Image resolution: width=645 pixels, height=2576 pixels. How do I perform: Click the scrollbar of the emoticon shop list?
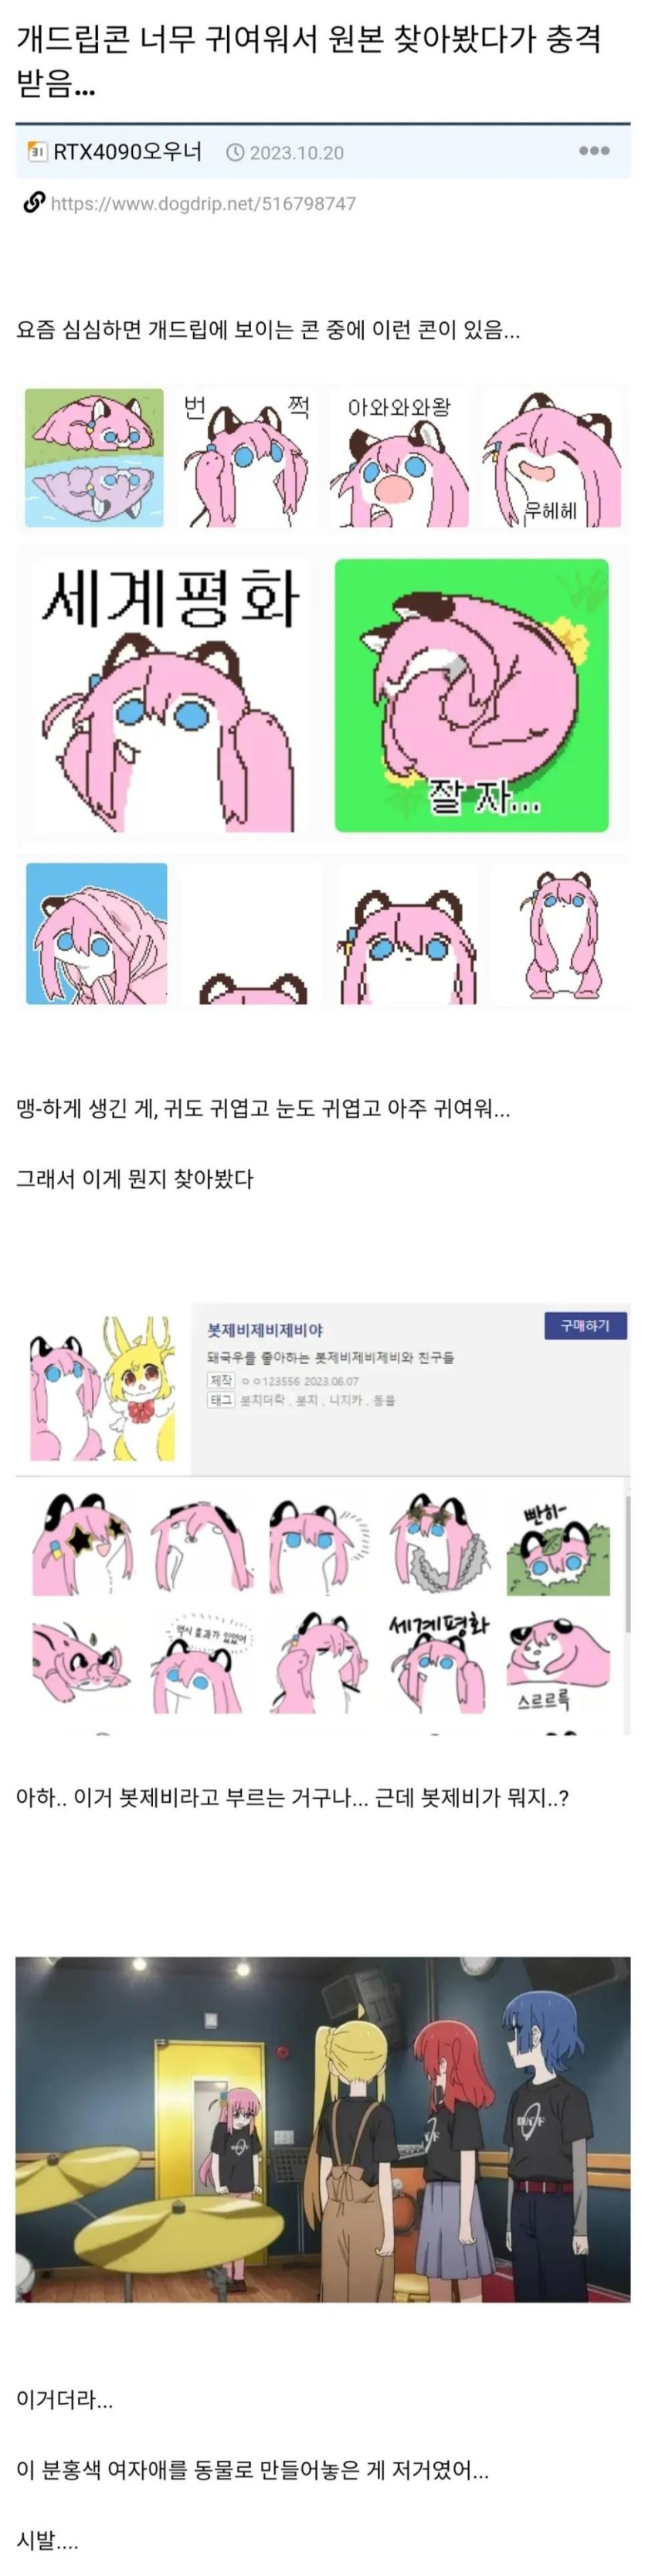[x=627, y=1563]
